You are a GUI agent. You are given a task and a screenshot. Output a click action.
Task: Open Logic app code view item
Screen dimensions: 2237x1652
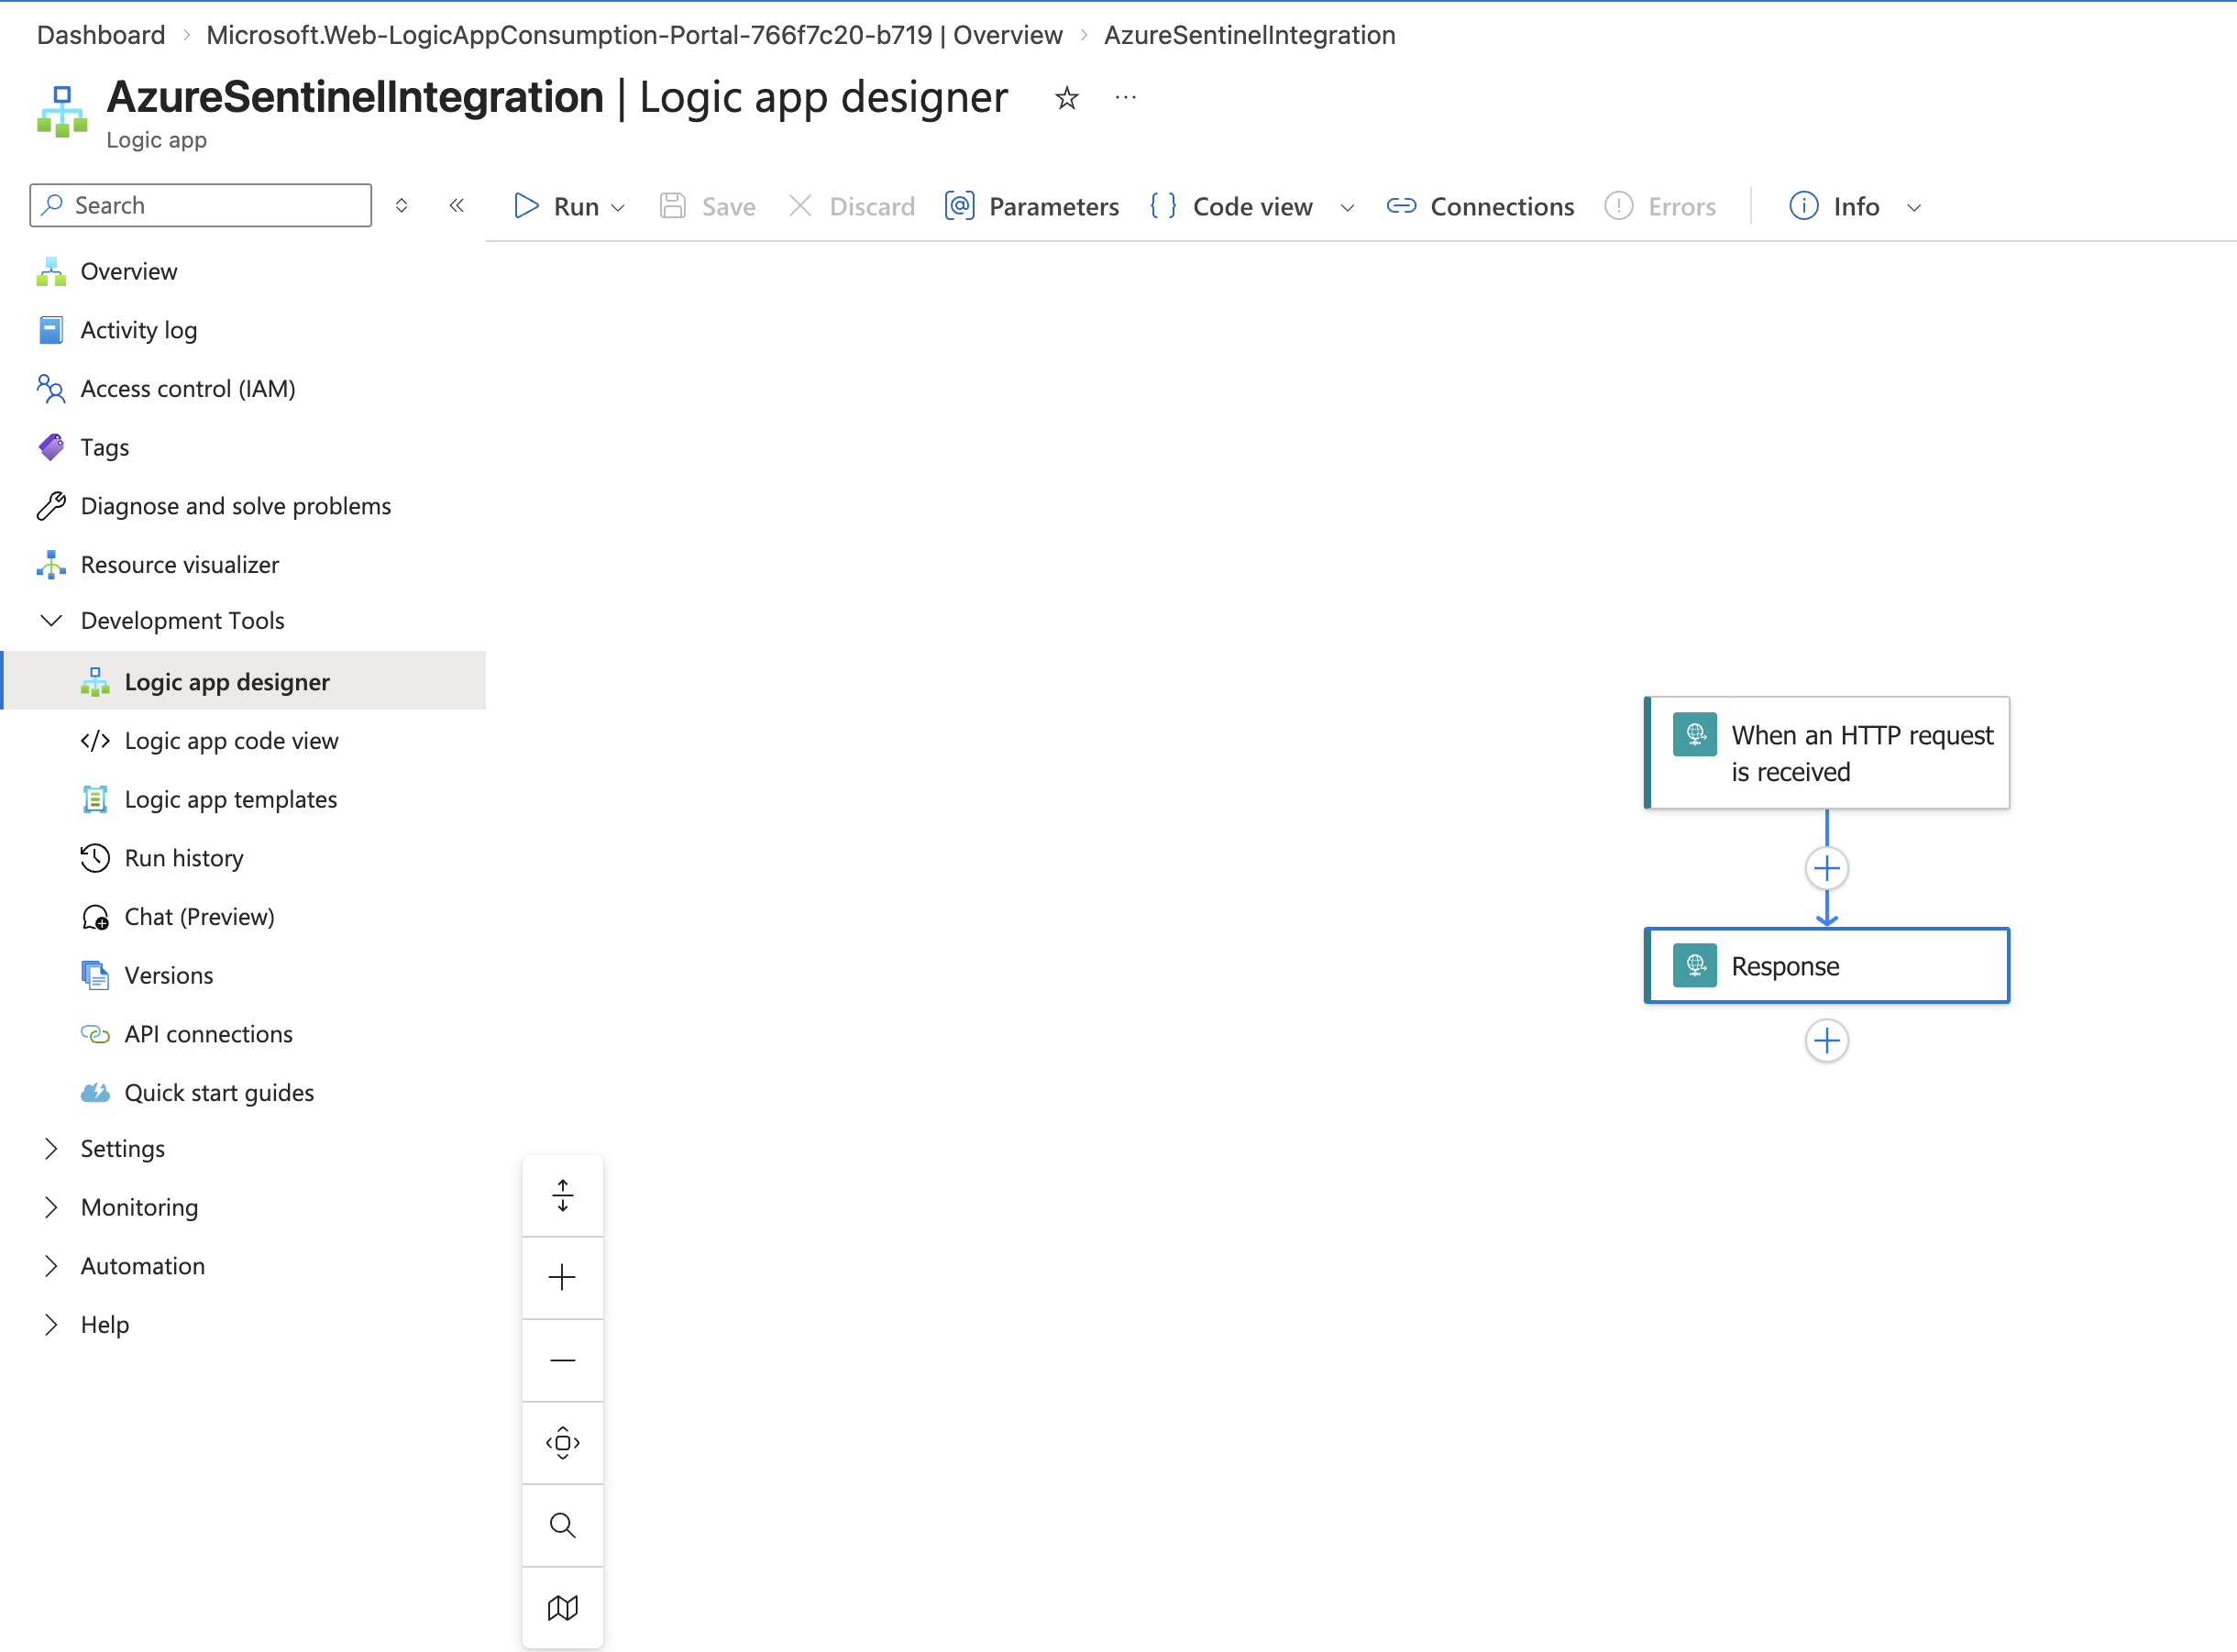(x=231, y=741)
